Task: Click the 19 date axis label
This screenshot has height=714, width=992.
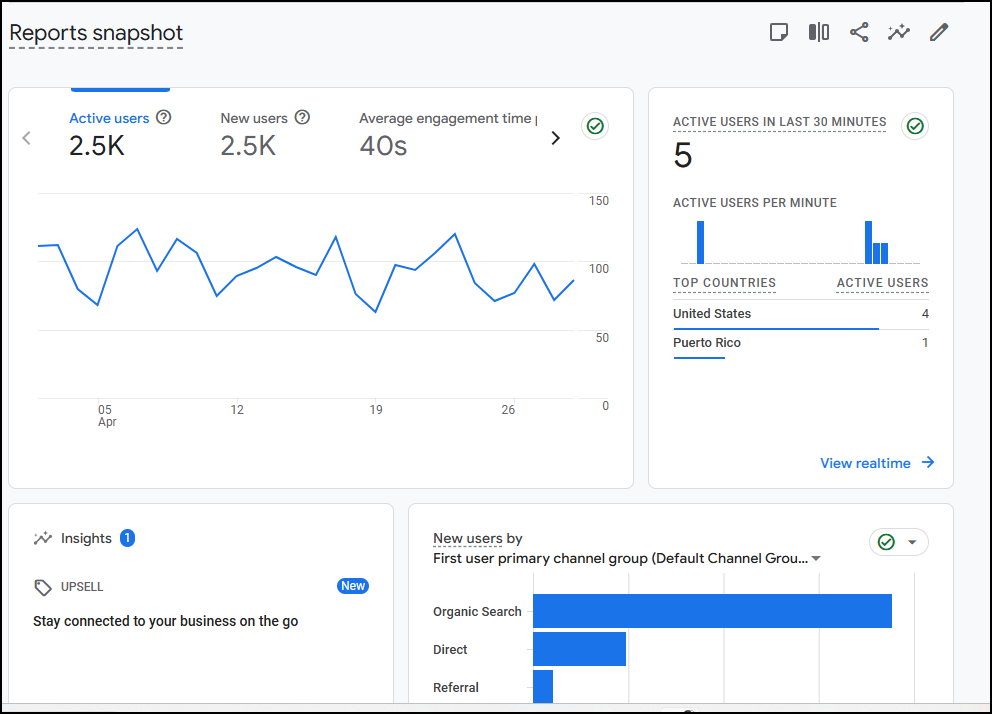Action: pos(376,410)
